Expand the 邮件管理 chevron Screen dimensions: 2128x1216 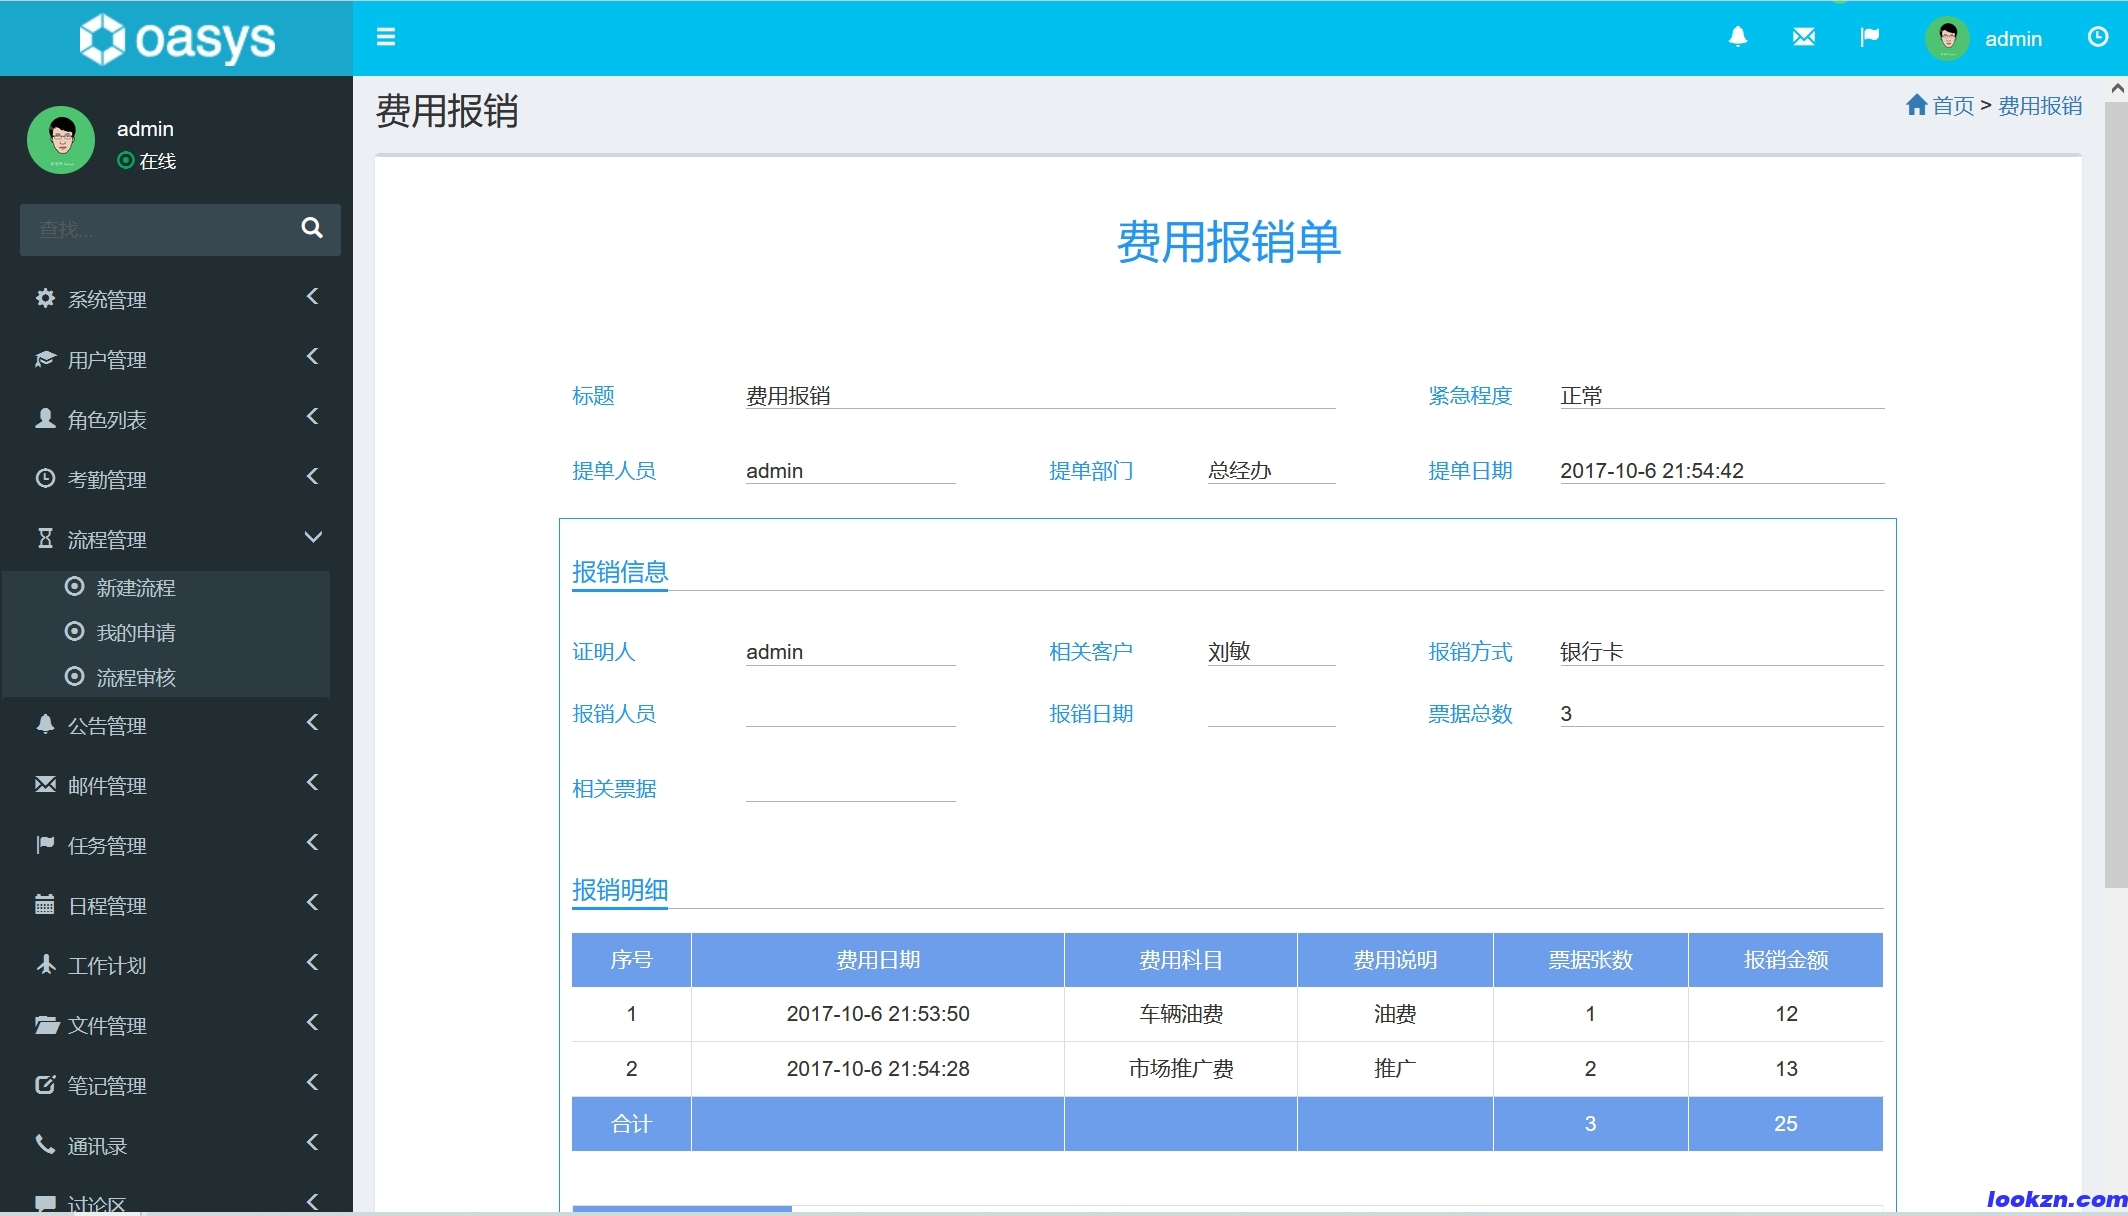tap(313, 783)
